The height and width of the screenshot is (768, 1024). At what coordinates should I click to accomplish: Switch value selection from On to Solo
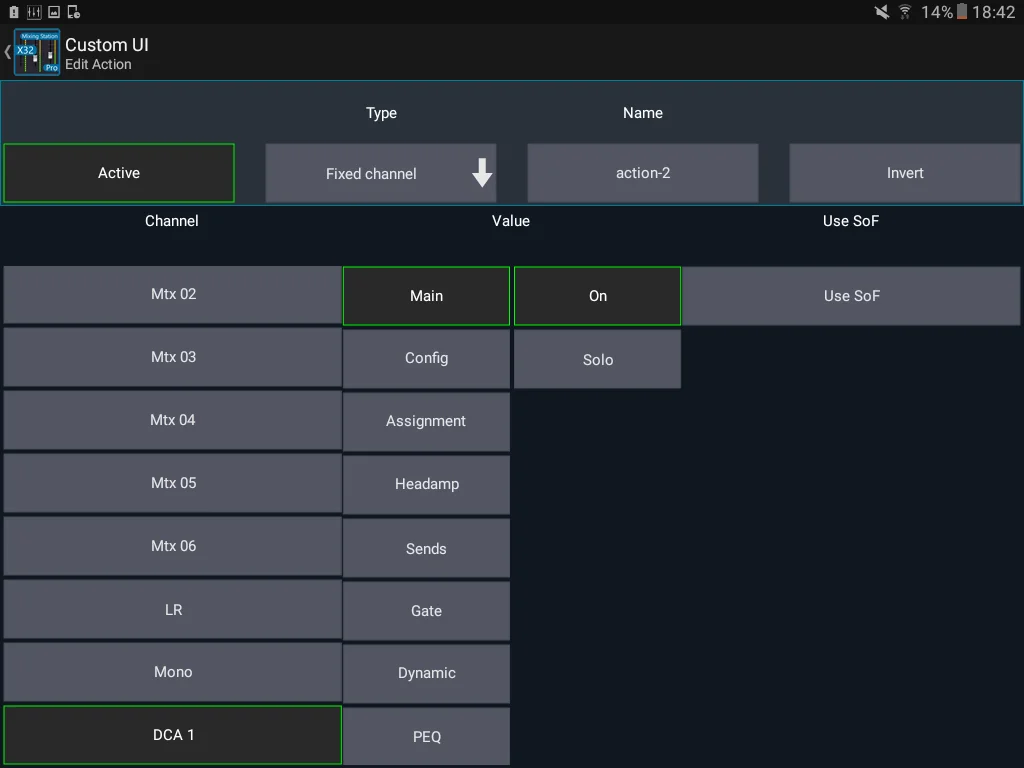coord(597,358)
